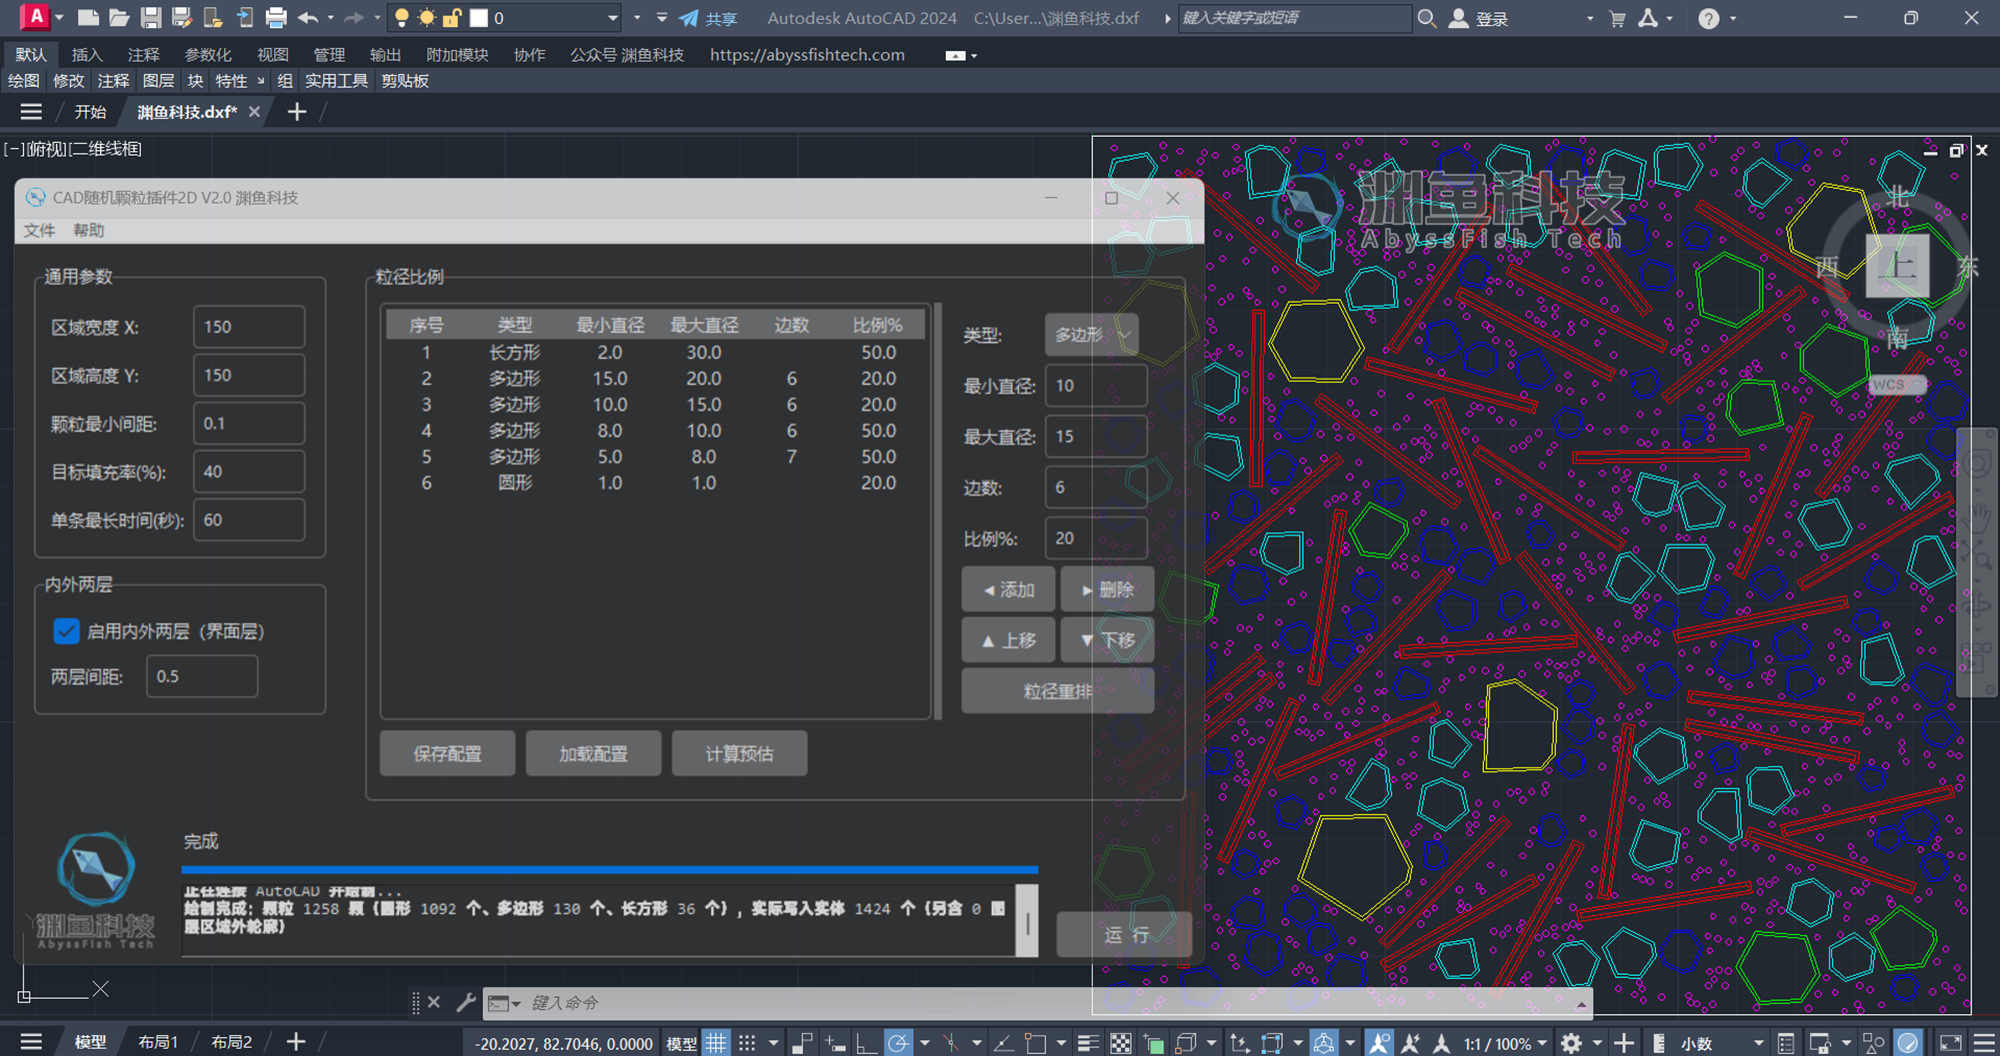Toggle snap mode dots icon in status bar
The width and height of the screenshot is (2000, 1056).
coord(747,1043)
